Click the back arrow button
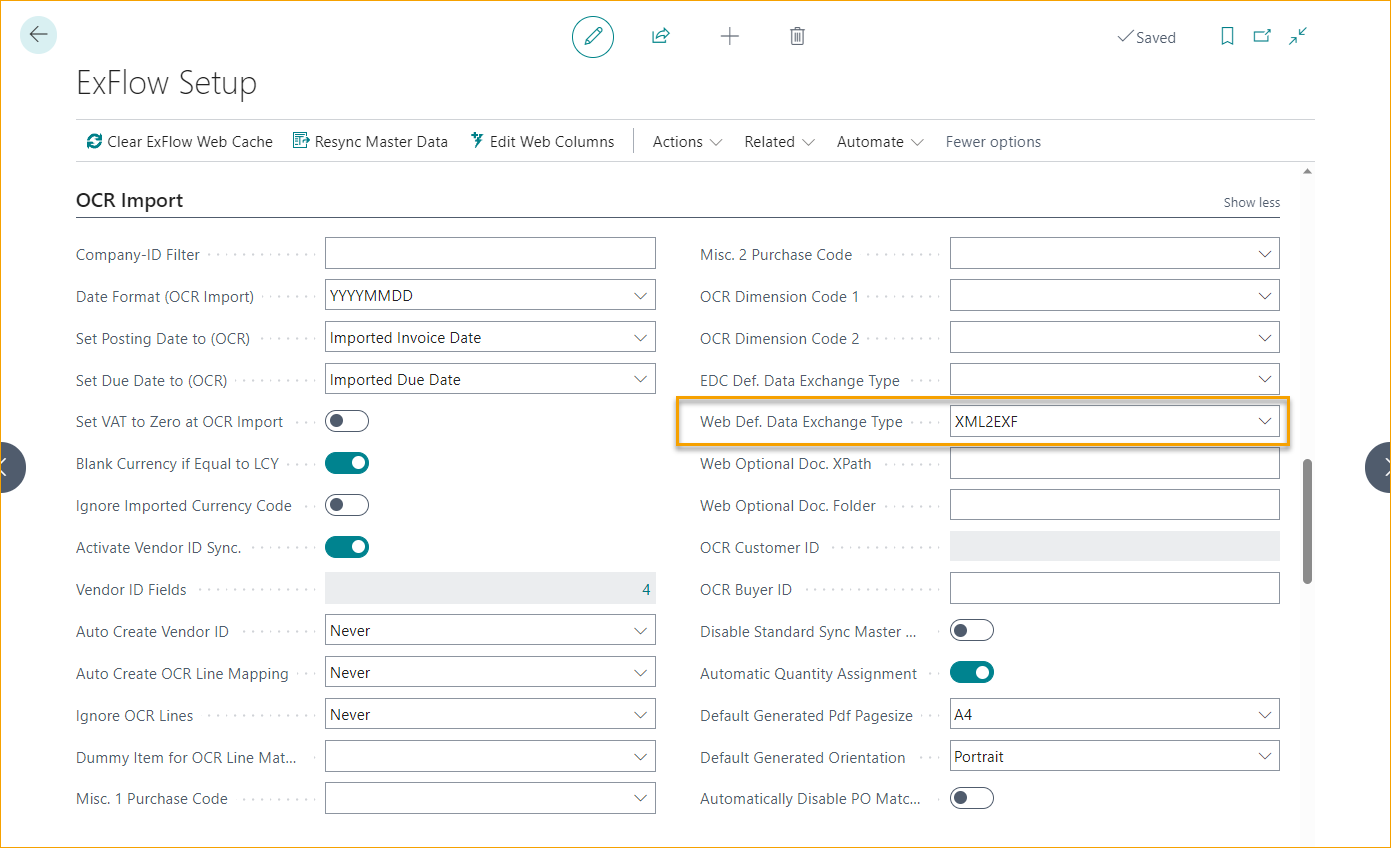The width and height of the screenshot is (1391, 848). (x=38, y=36)
